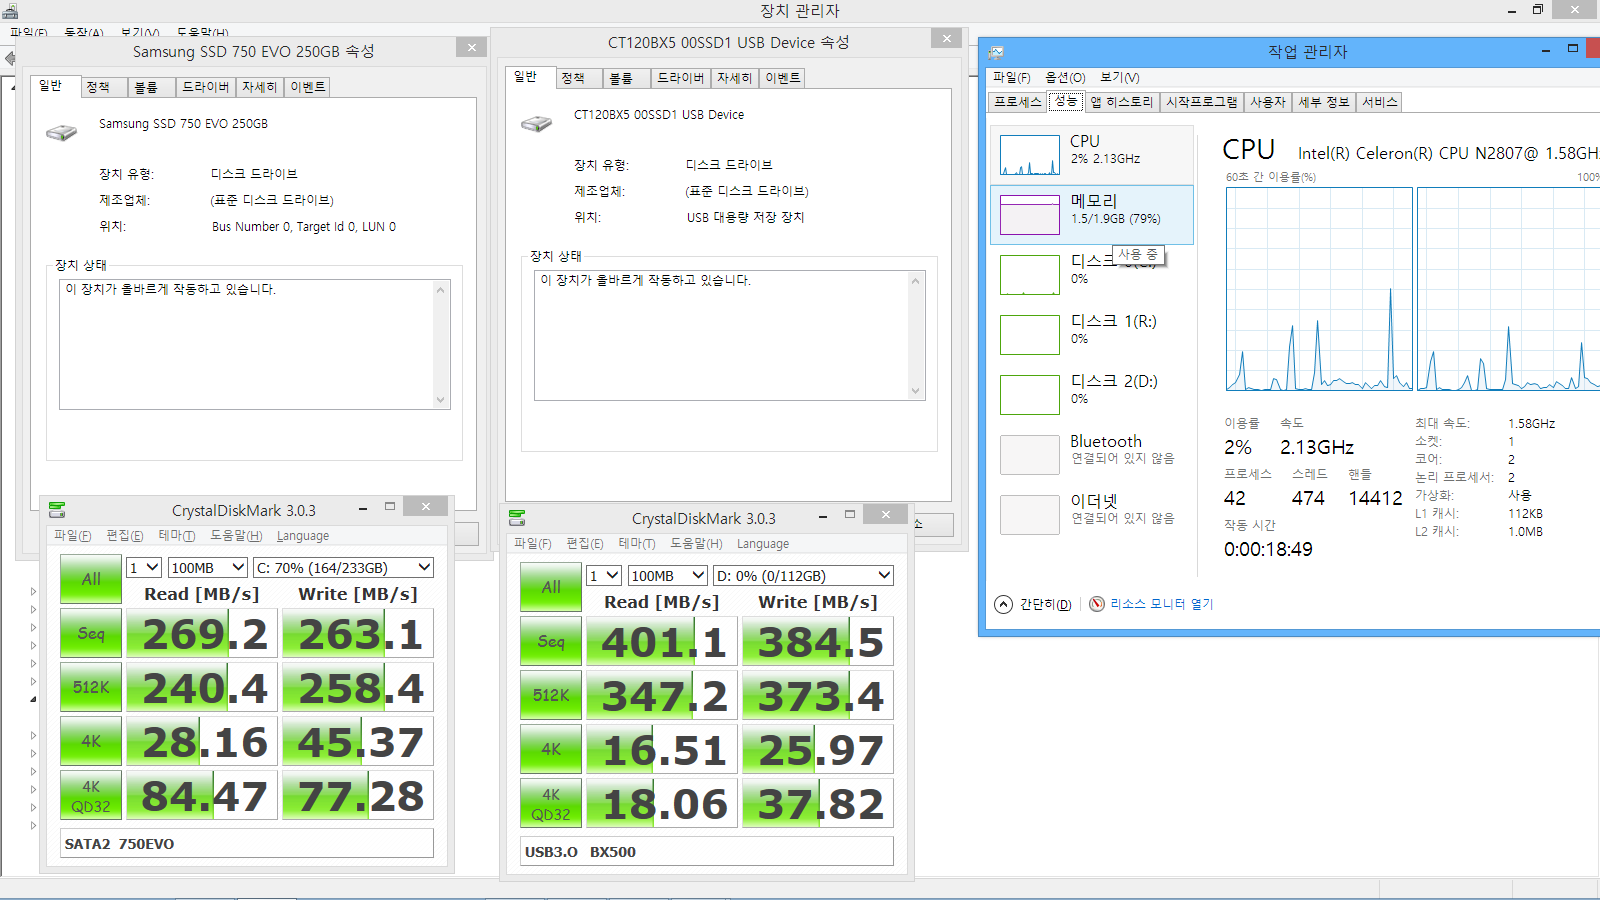Viewport: 1600px width, 900px height.
Task: Open the Samsung SSD properties Events tab
Action: 308,87
